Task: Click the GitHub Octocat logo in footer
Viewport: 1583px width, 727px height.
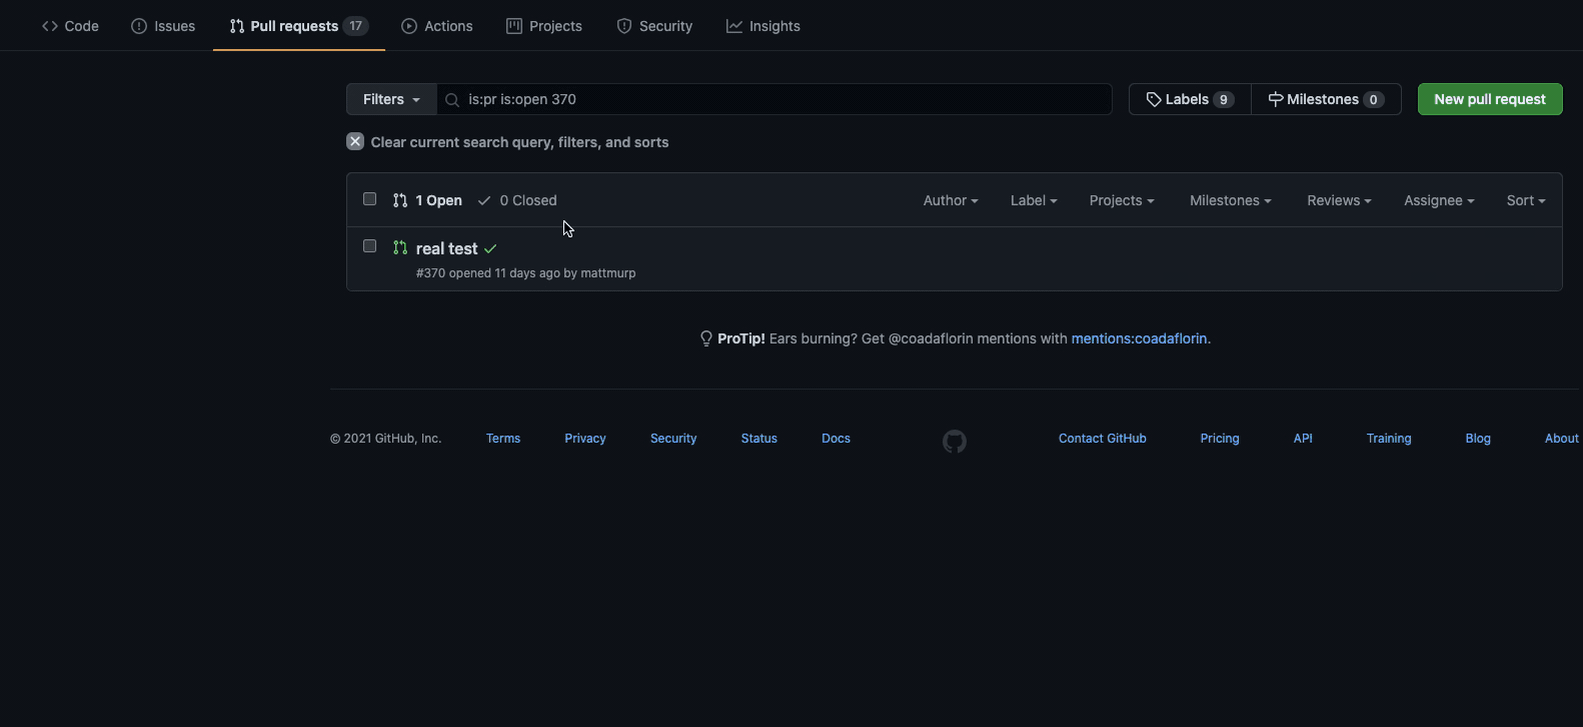Action: click(954, 441)
